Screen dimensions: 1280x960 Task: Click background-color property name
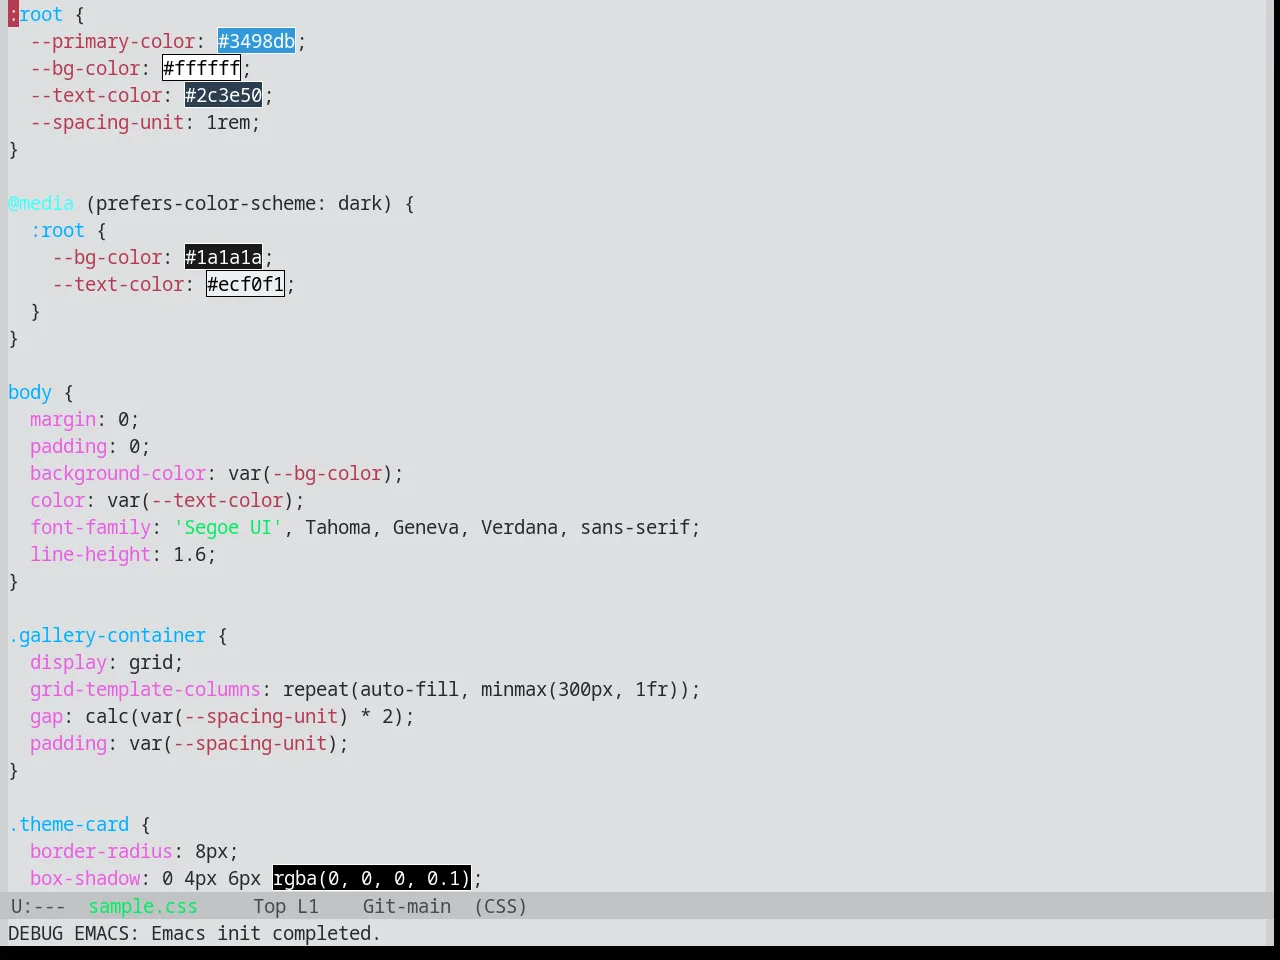[118, 473]
